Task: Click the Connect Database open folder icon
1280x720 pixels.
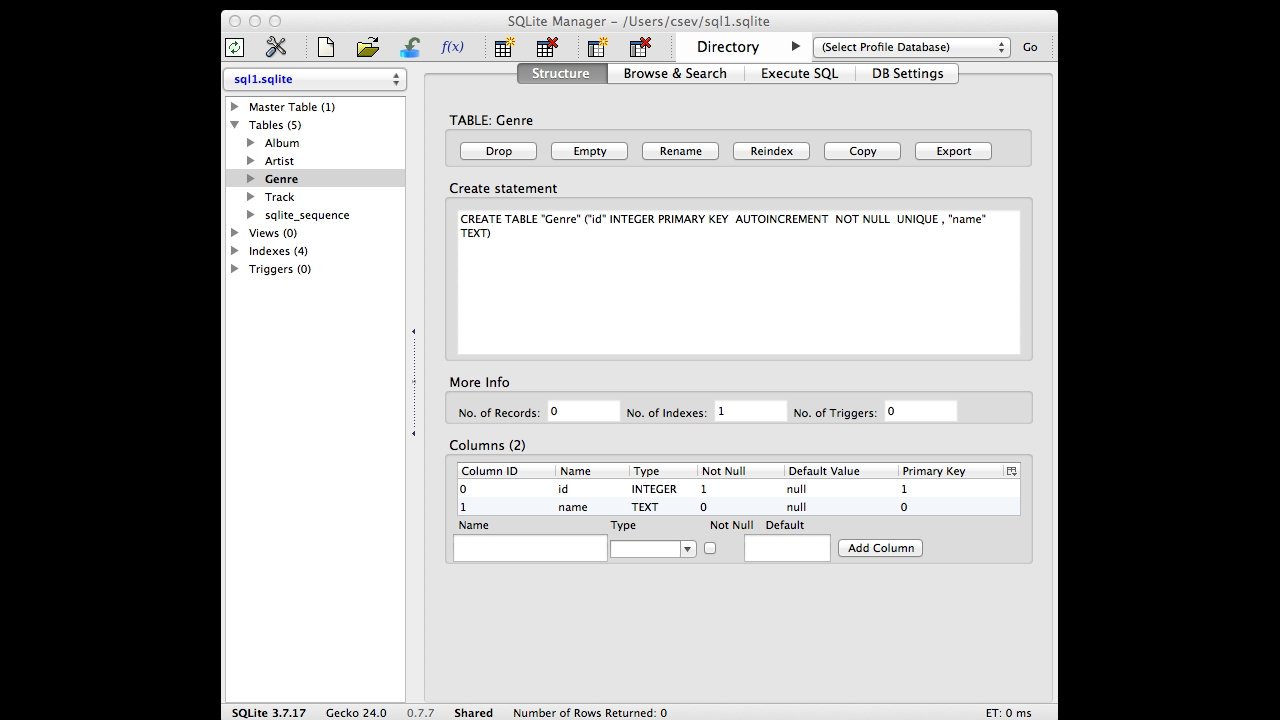Action: (368, 47)
